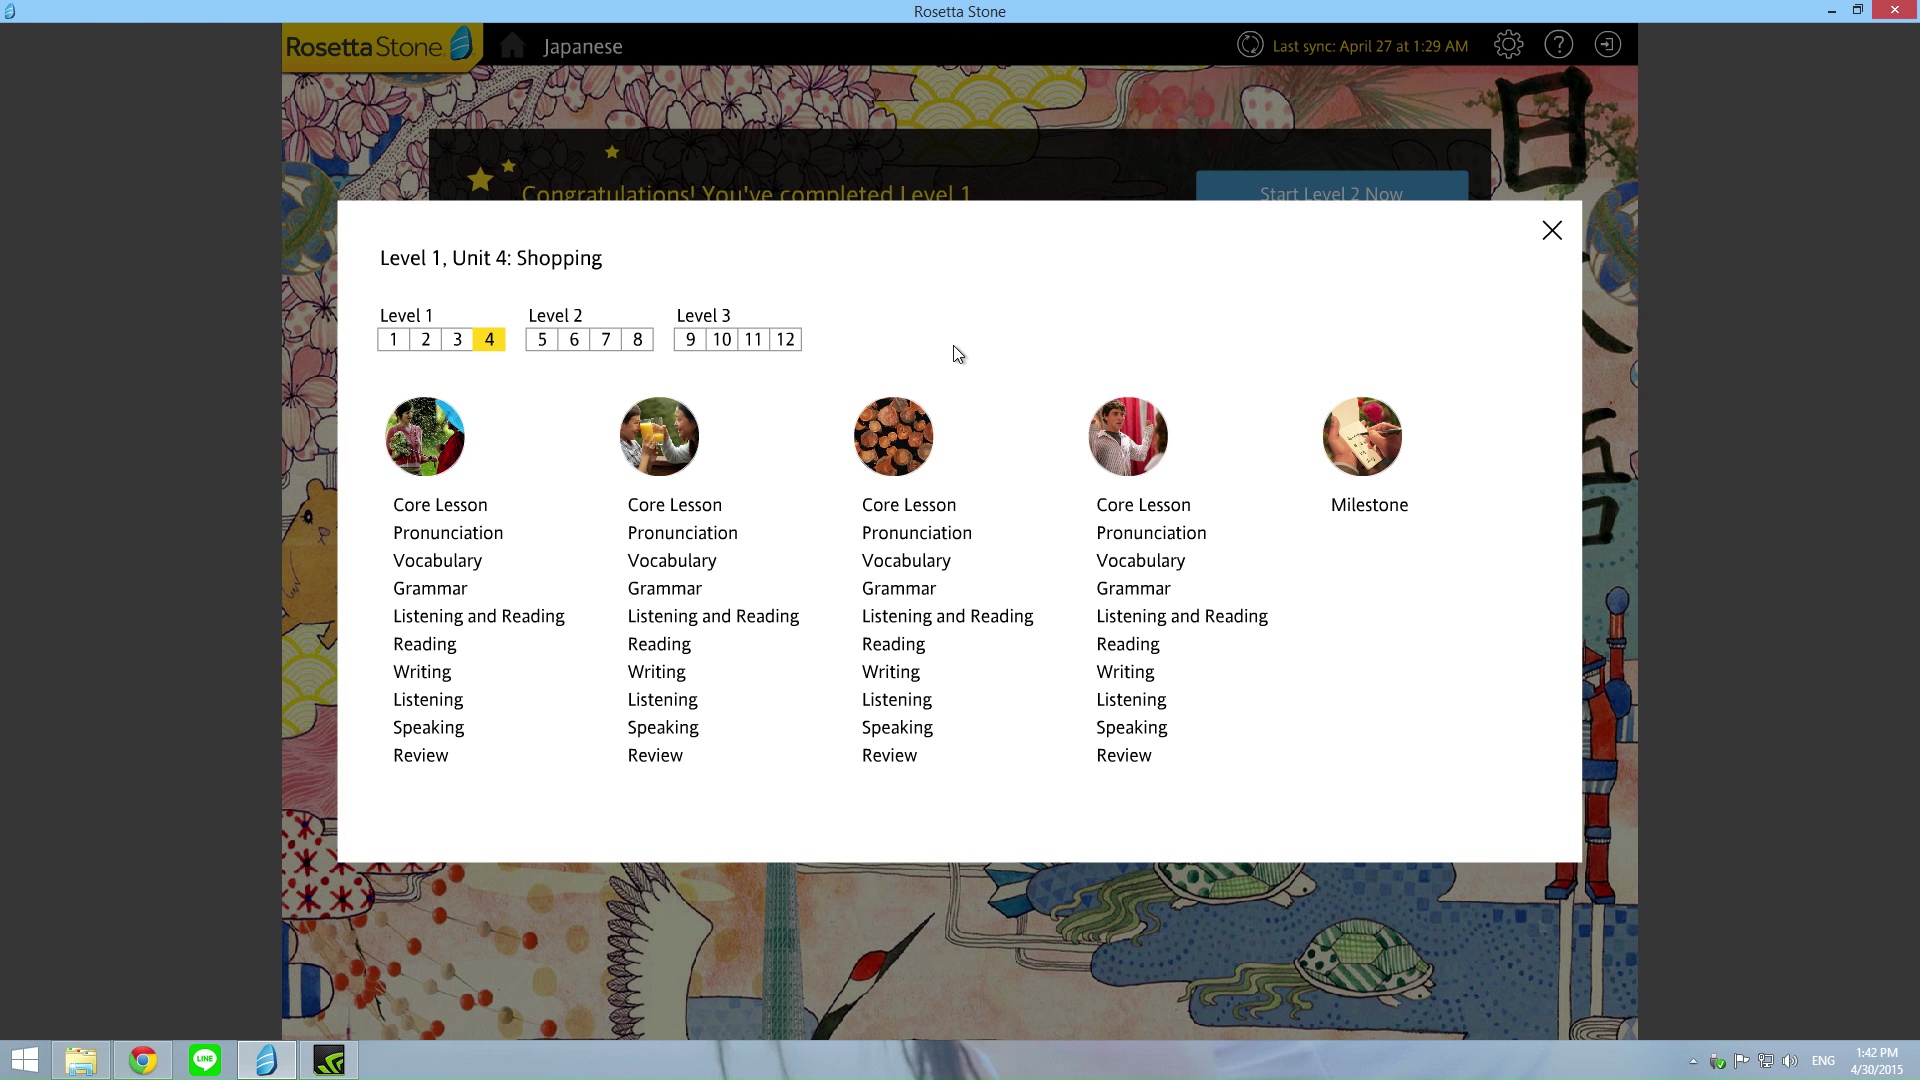Open Windows Start menu
The width and height of the screenshot is (1920, 1080).
point(25,1060)
